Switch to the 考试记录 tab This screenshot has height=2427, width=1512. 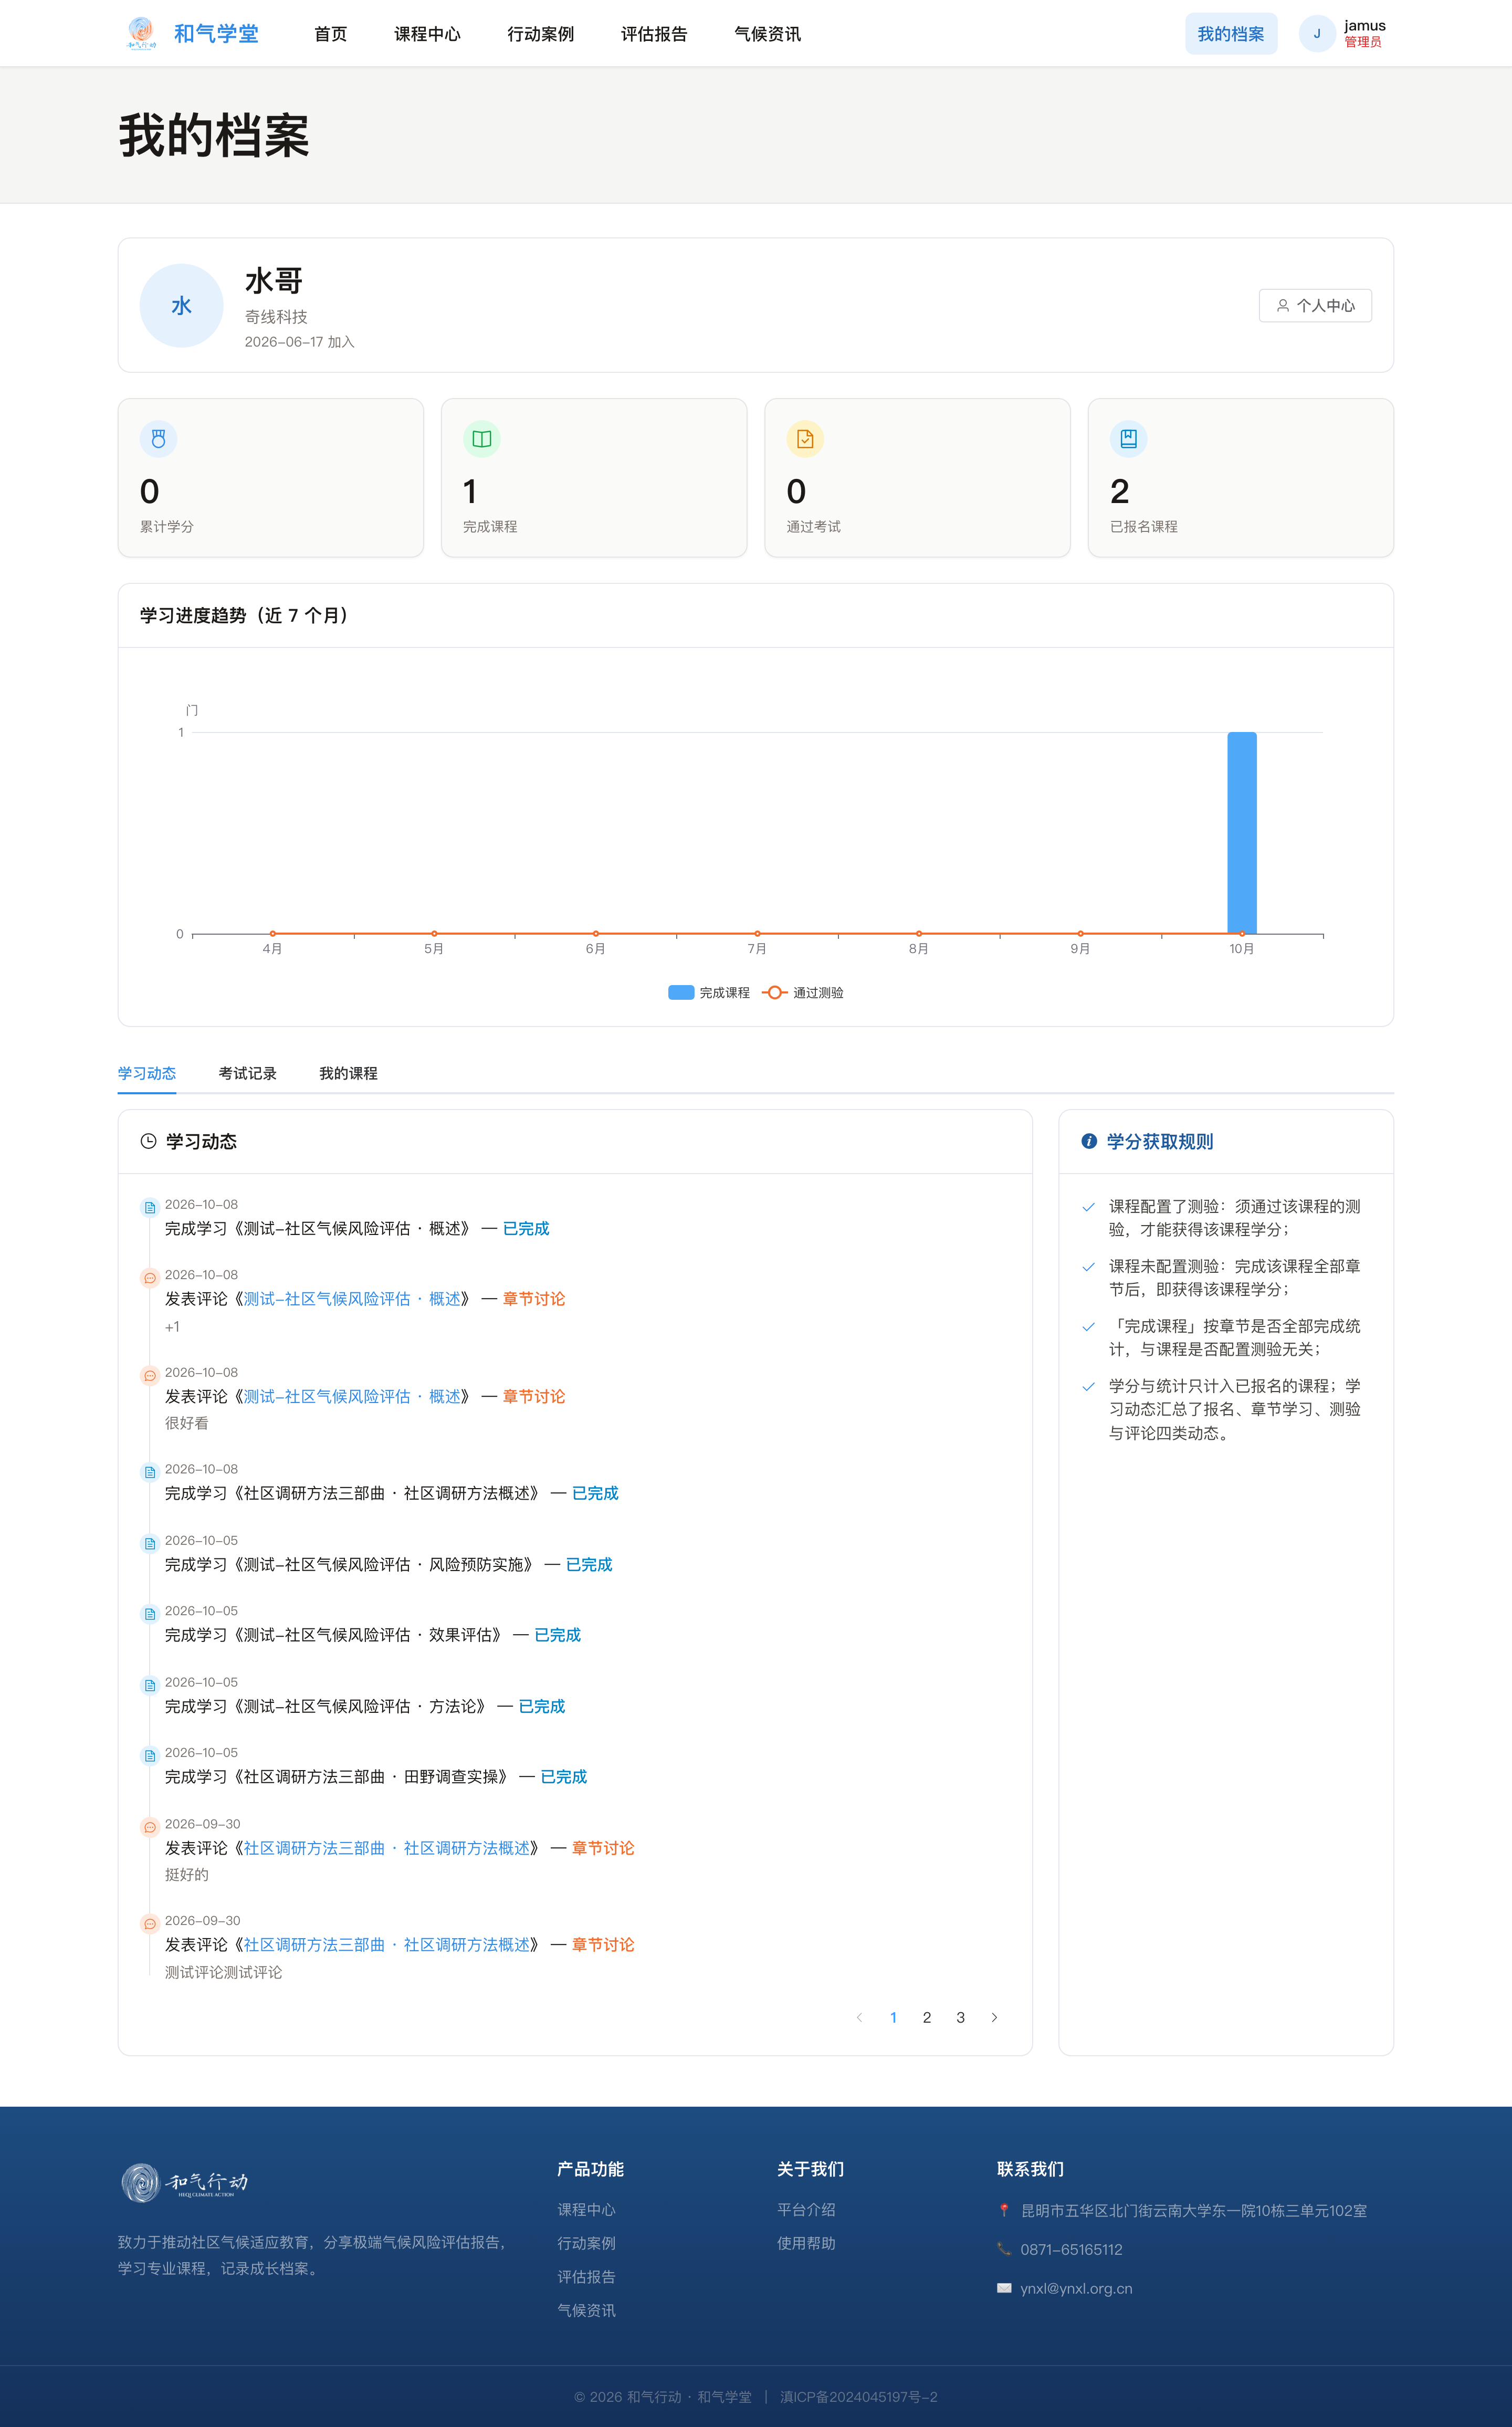[247, 1073]
